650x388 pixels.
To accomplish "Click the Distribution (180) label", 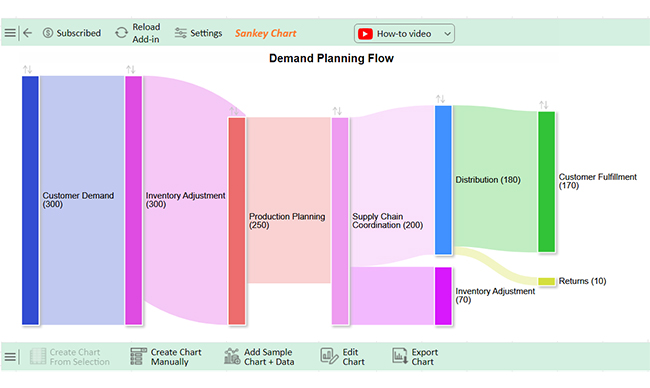I will [x=488, y=179].
